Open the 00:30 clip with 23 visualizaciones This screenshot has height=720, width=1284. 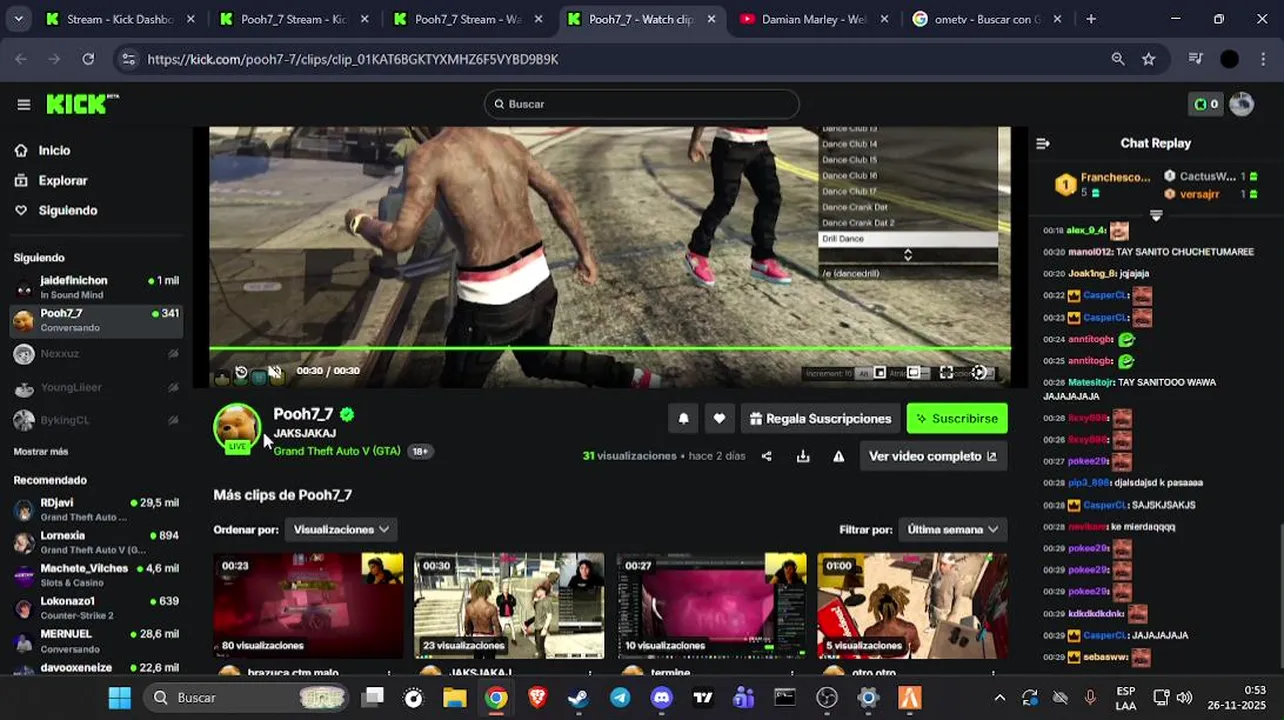pyautogui.click(x=509, y=606)
